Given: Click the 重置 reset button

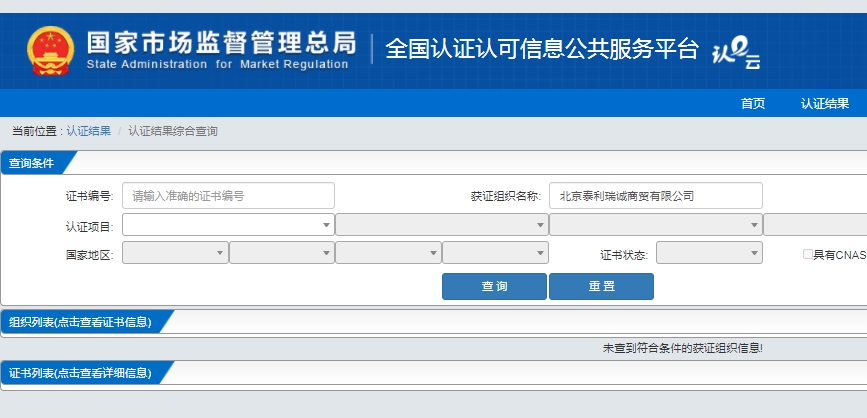Looking at the screenshot, I should (602, 286).
